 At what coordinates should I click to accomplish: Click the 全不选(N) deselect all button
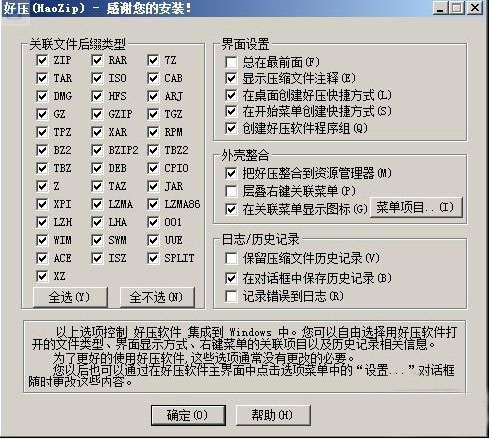click(157, 297)
